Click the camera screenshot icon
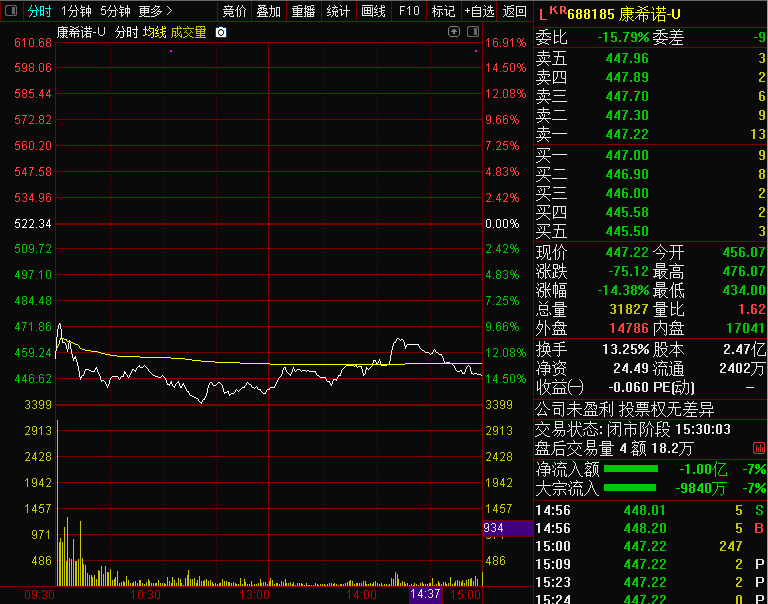768x604 pixels. 221,32
